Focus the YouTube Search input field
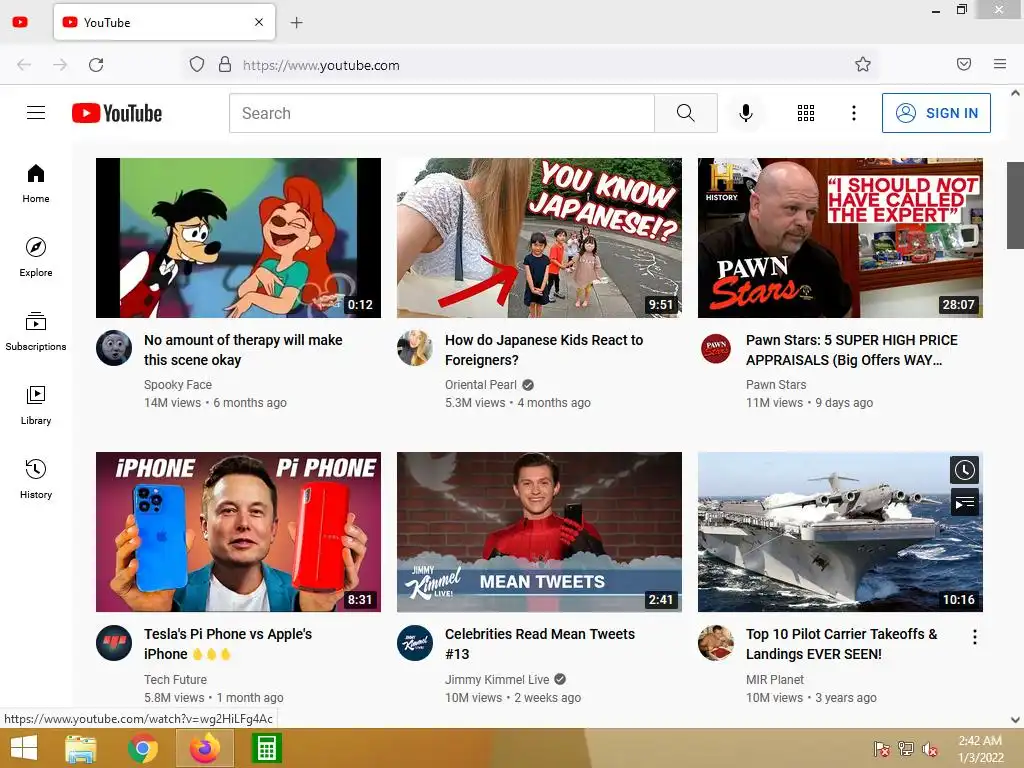Screen dimensions: 1024x768 (x=442, y=113)
